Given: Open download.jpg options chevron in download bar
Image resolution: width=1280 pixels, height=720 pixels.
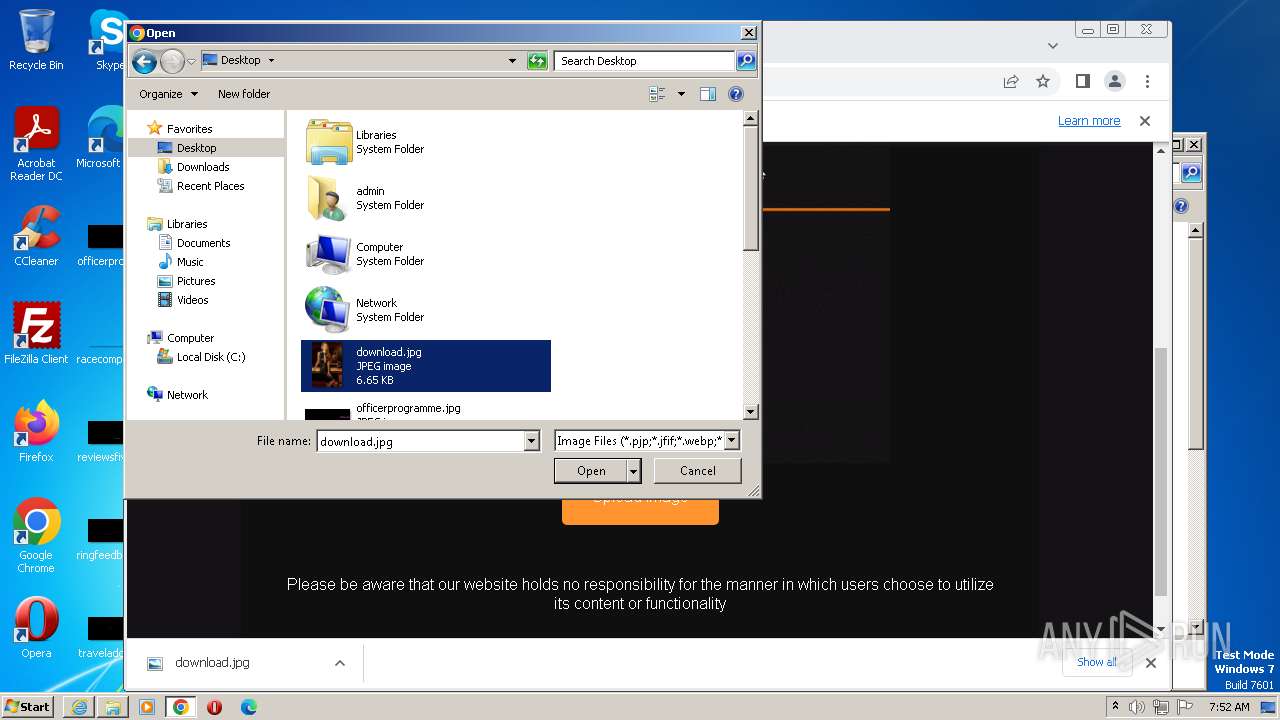Looking at the screenshot, I should [340, 663].
